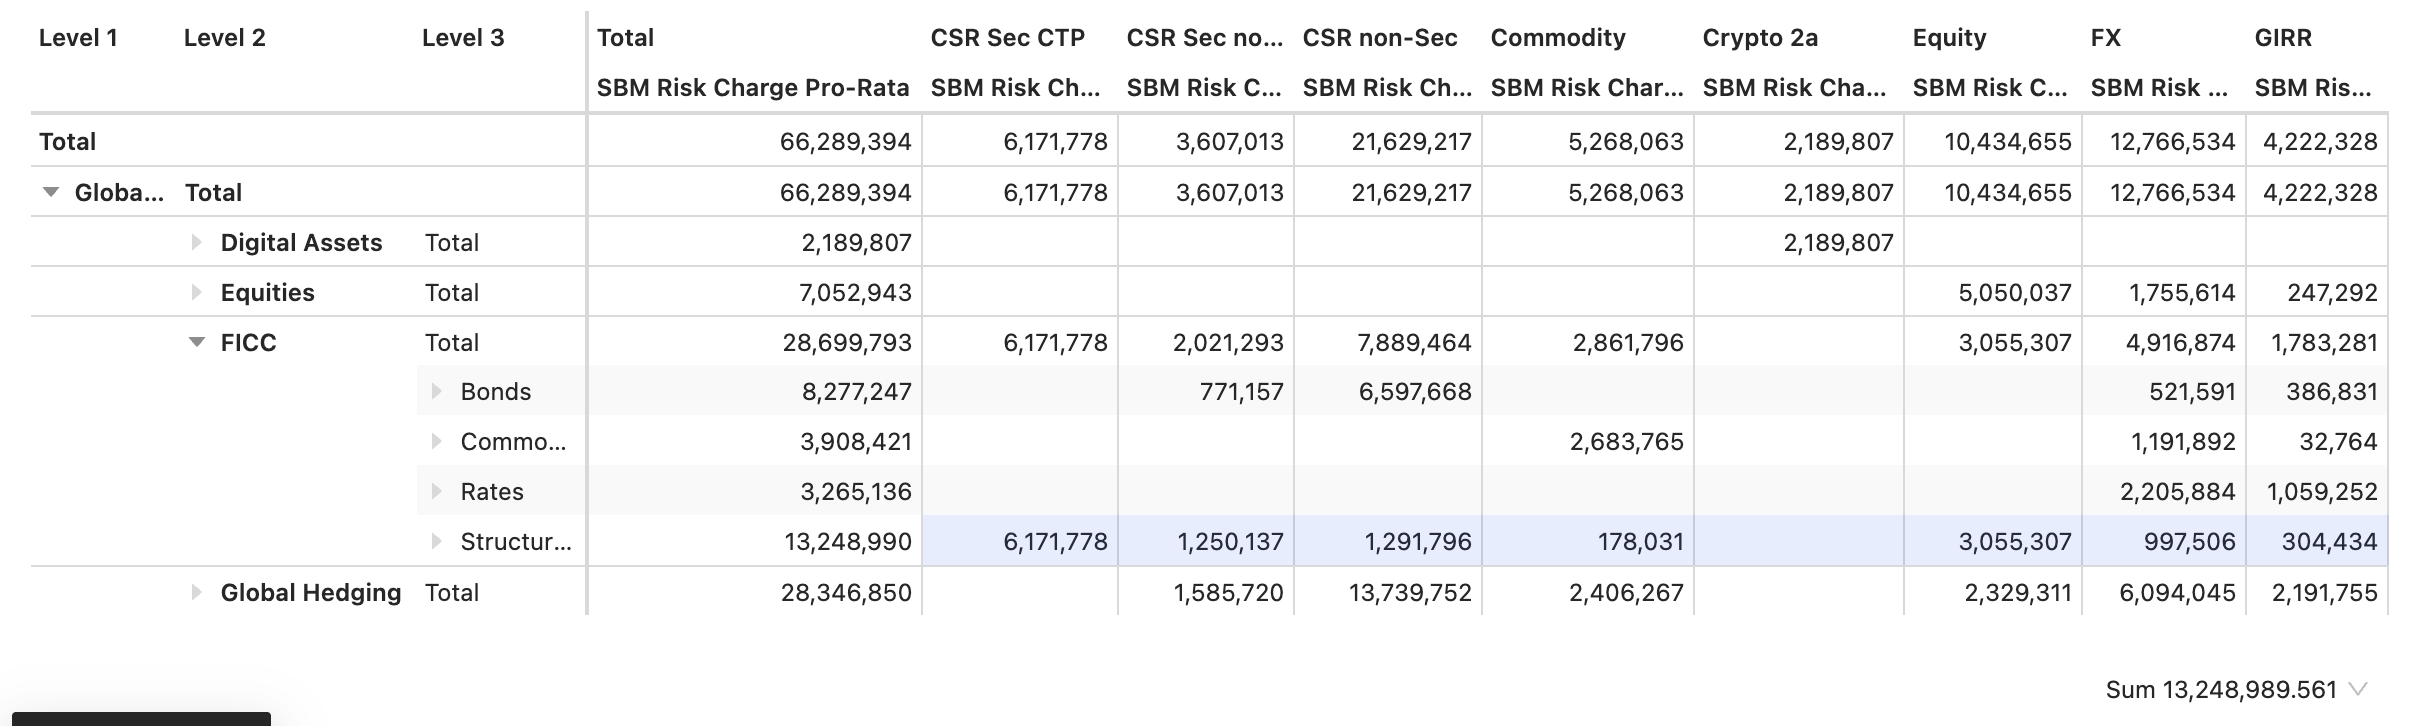Click the Level 2 column header

[224, 38]
